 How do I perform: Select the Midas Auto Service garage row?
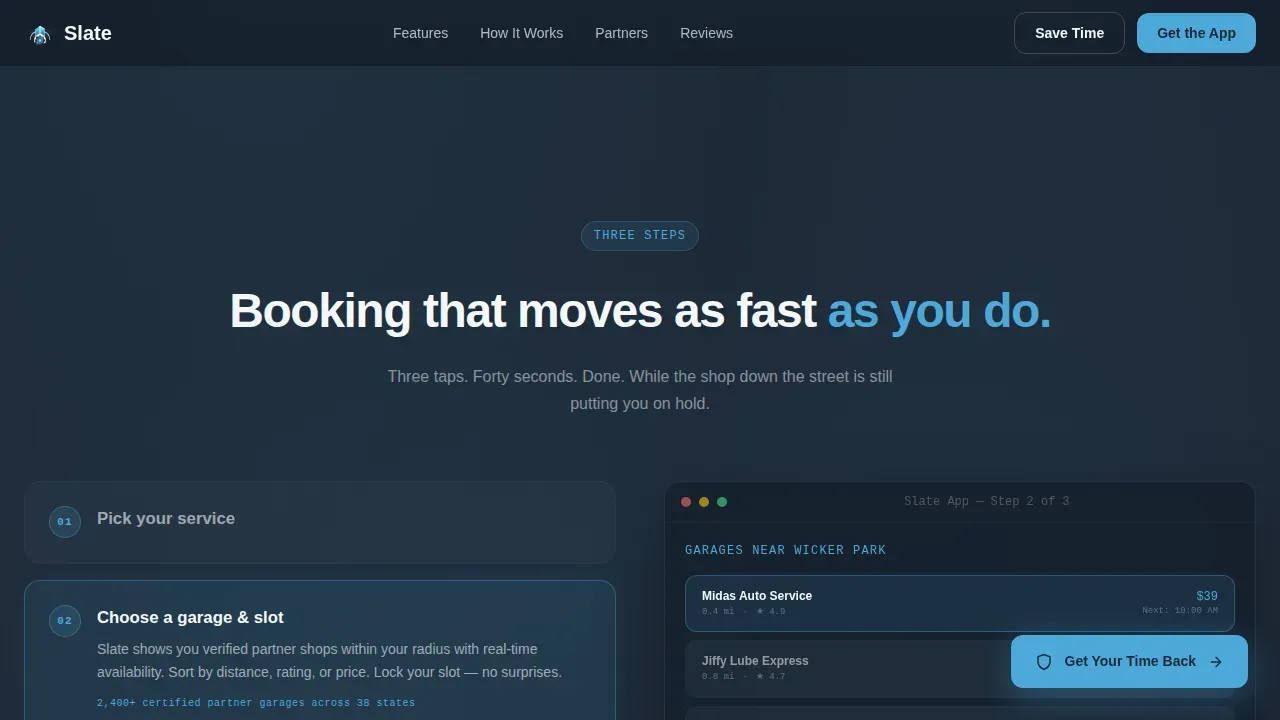960,603
